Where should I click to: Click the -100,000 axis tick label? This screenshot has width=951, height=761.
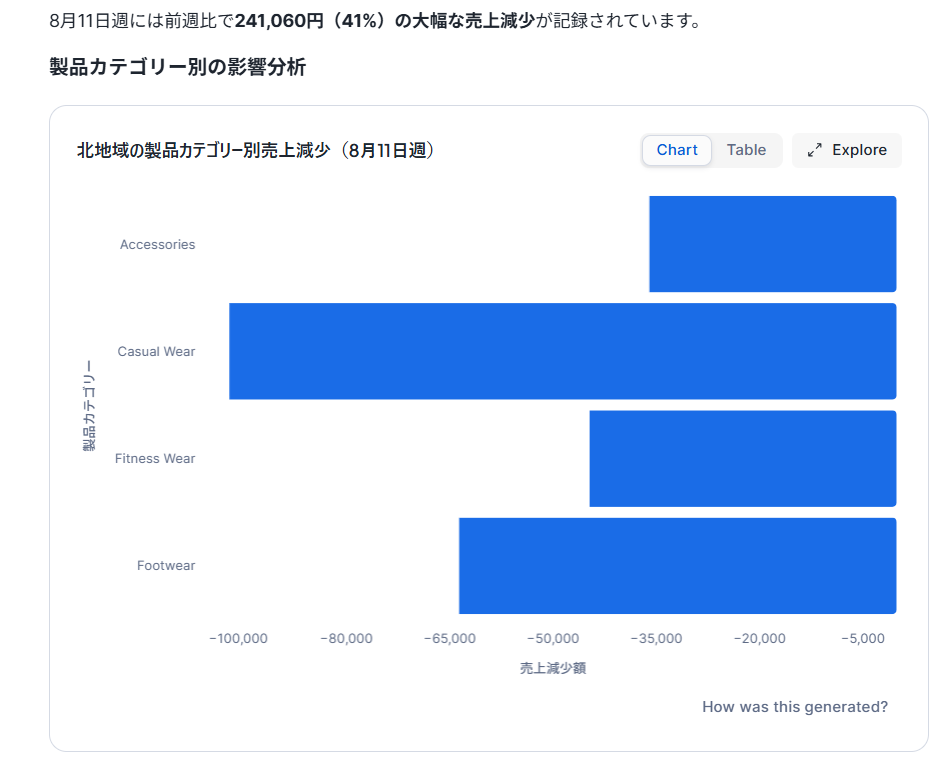238,639
